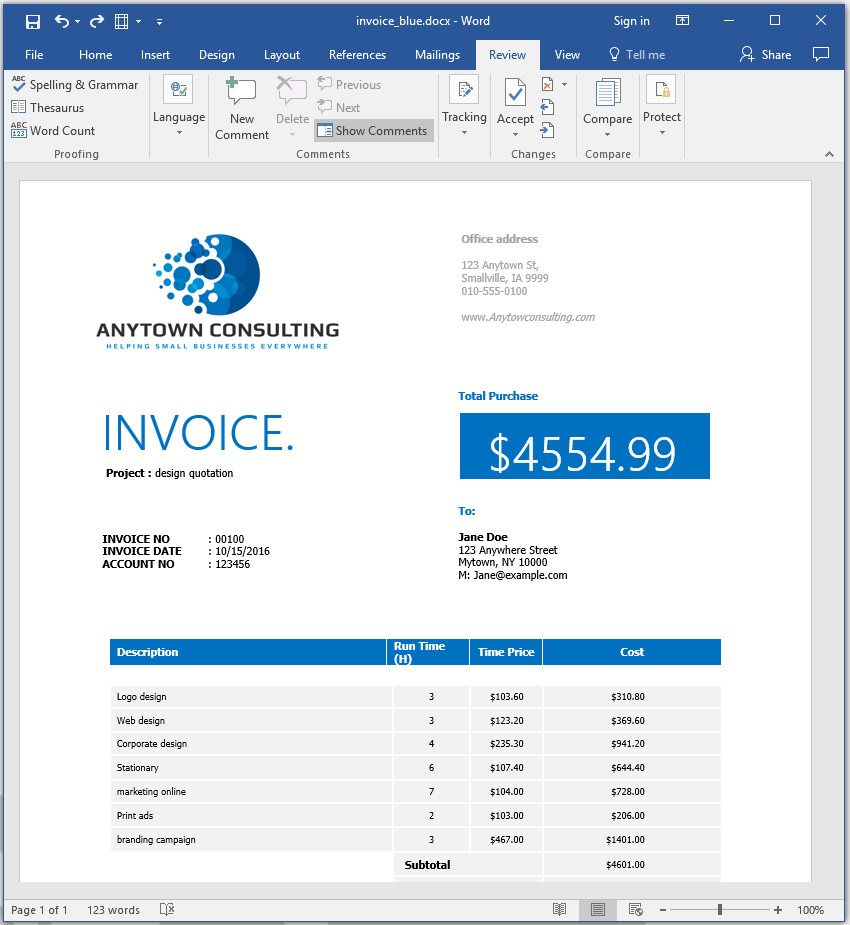Switch to the Mailings tab
The height and width of the screenshot is (925, 850).
point(437,55)
